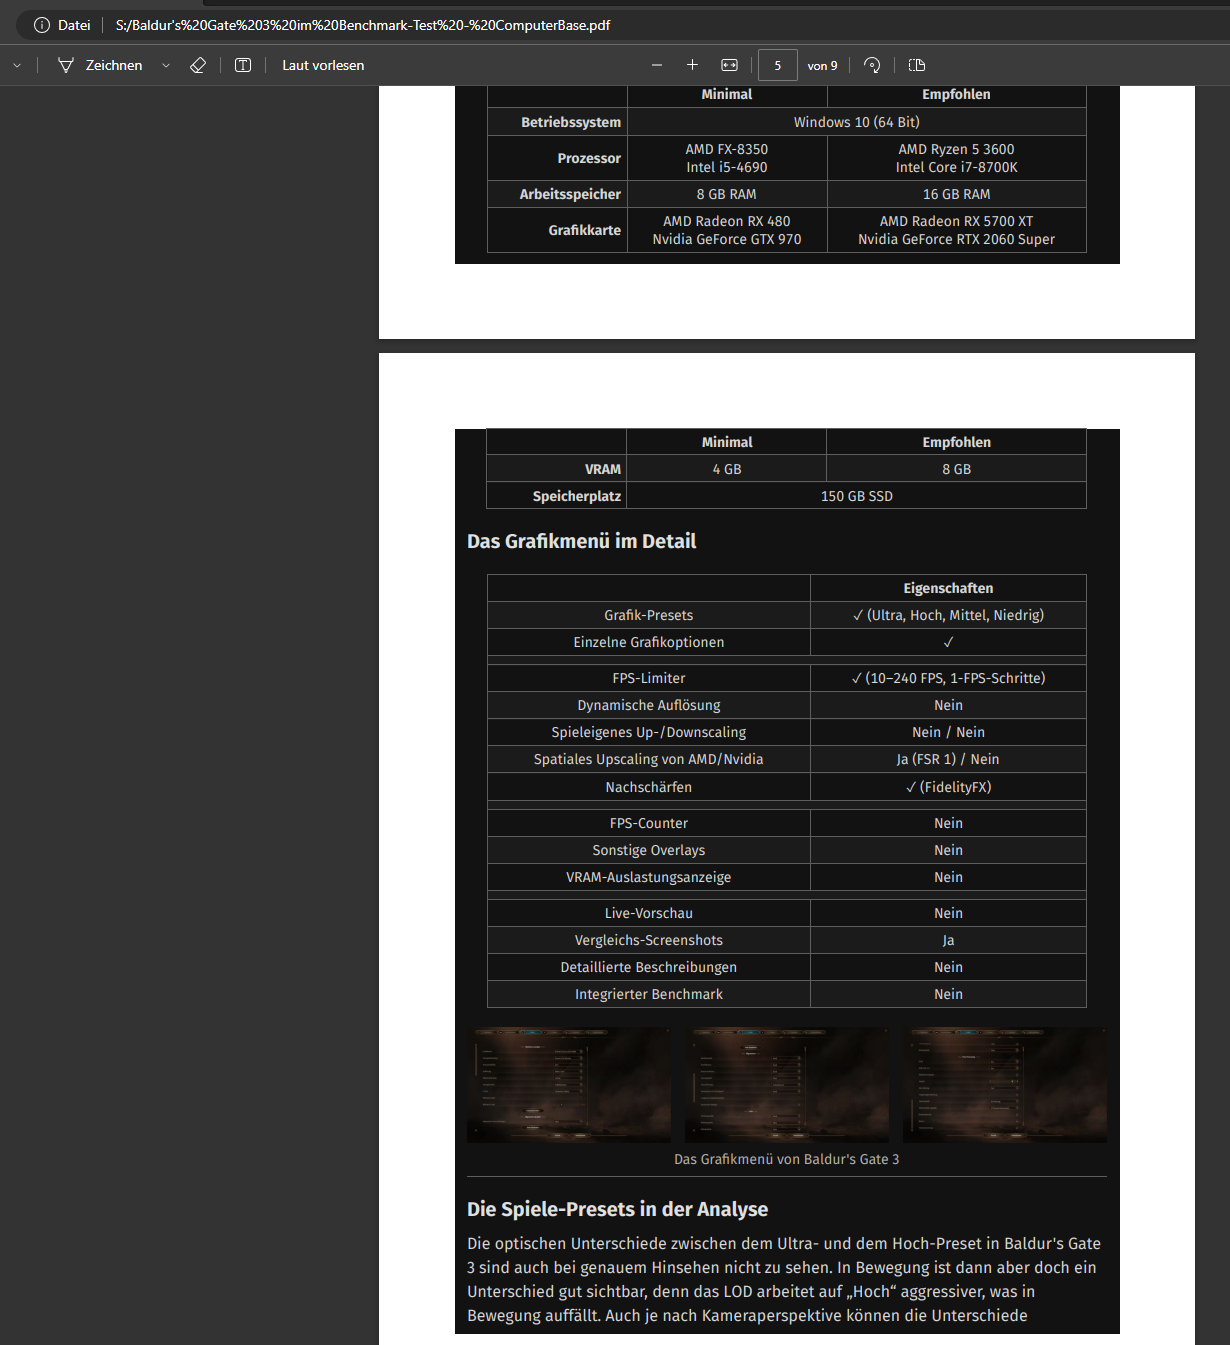The height and width of the screenshot is (1345, 1230).
Task: Click the add text box icon
Action: [x=243, y=65]
